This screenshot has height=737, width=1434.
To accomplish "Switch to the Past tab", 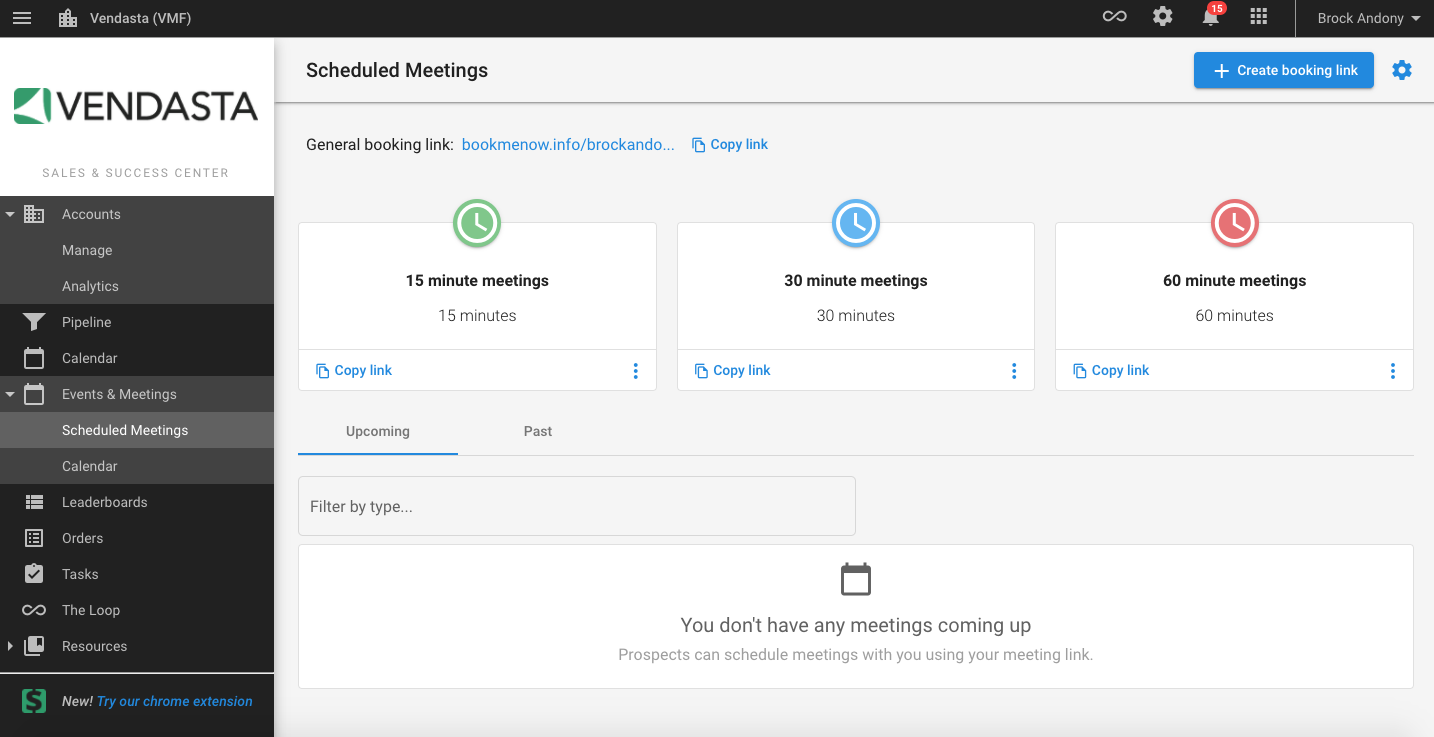I will click(x=538, y=431).
